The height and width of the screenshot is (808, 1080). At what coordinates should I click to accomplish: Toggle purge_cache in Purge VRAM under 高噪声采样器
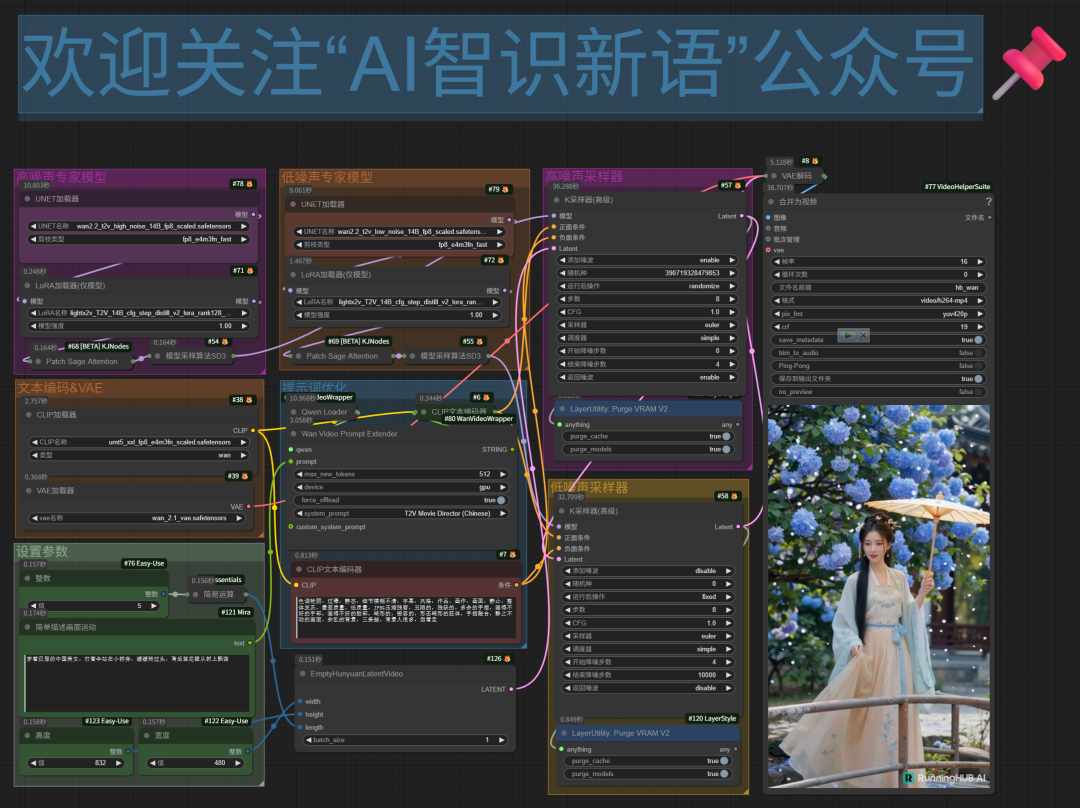click(x=726, y=436)
